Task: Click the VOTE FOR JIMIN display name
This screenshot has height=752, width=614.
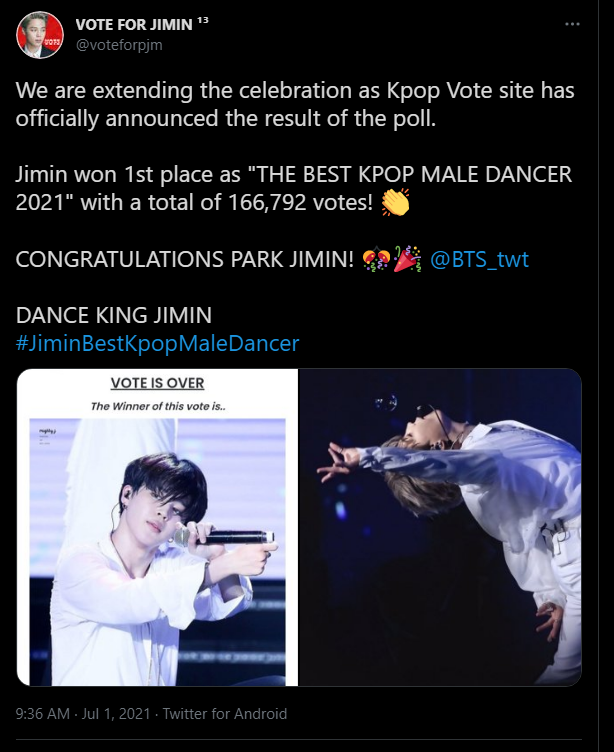Action: pos(134,24)
